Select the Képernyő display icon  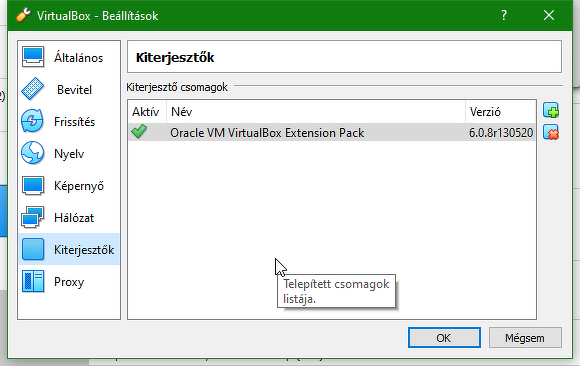tap(33, 185)
